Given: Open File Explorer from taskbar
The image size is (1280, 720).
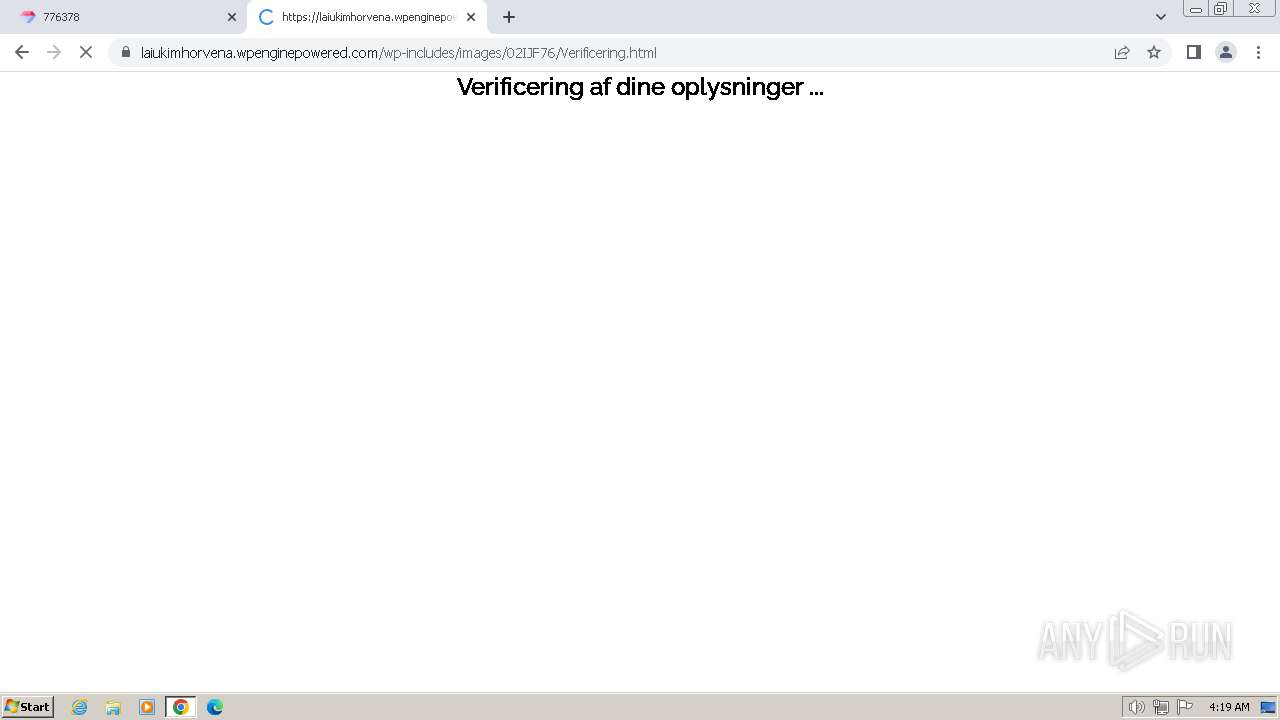Looking at the screenshot, I should click(113, 707).
